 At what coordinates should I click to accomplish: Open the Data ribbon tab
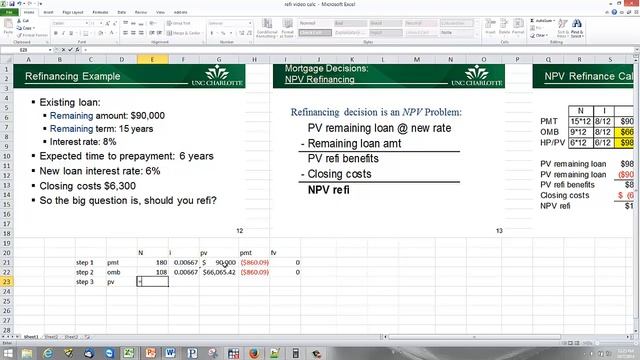pyautogui.click(x=122, y=12)
